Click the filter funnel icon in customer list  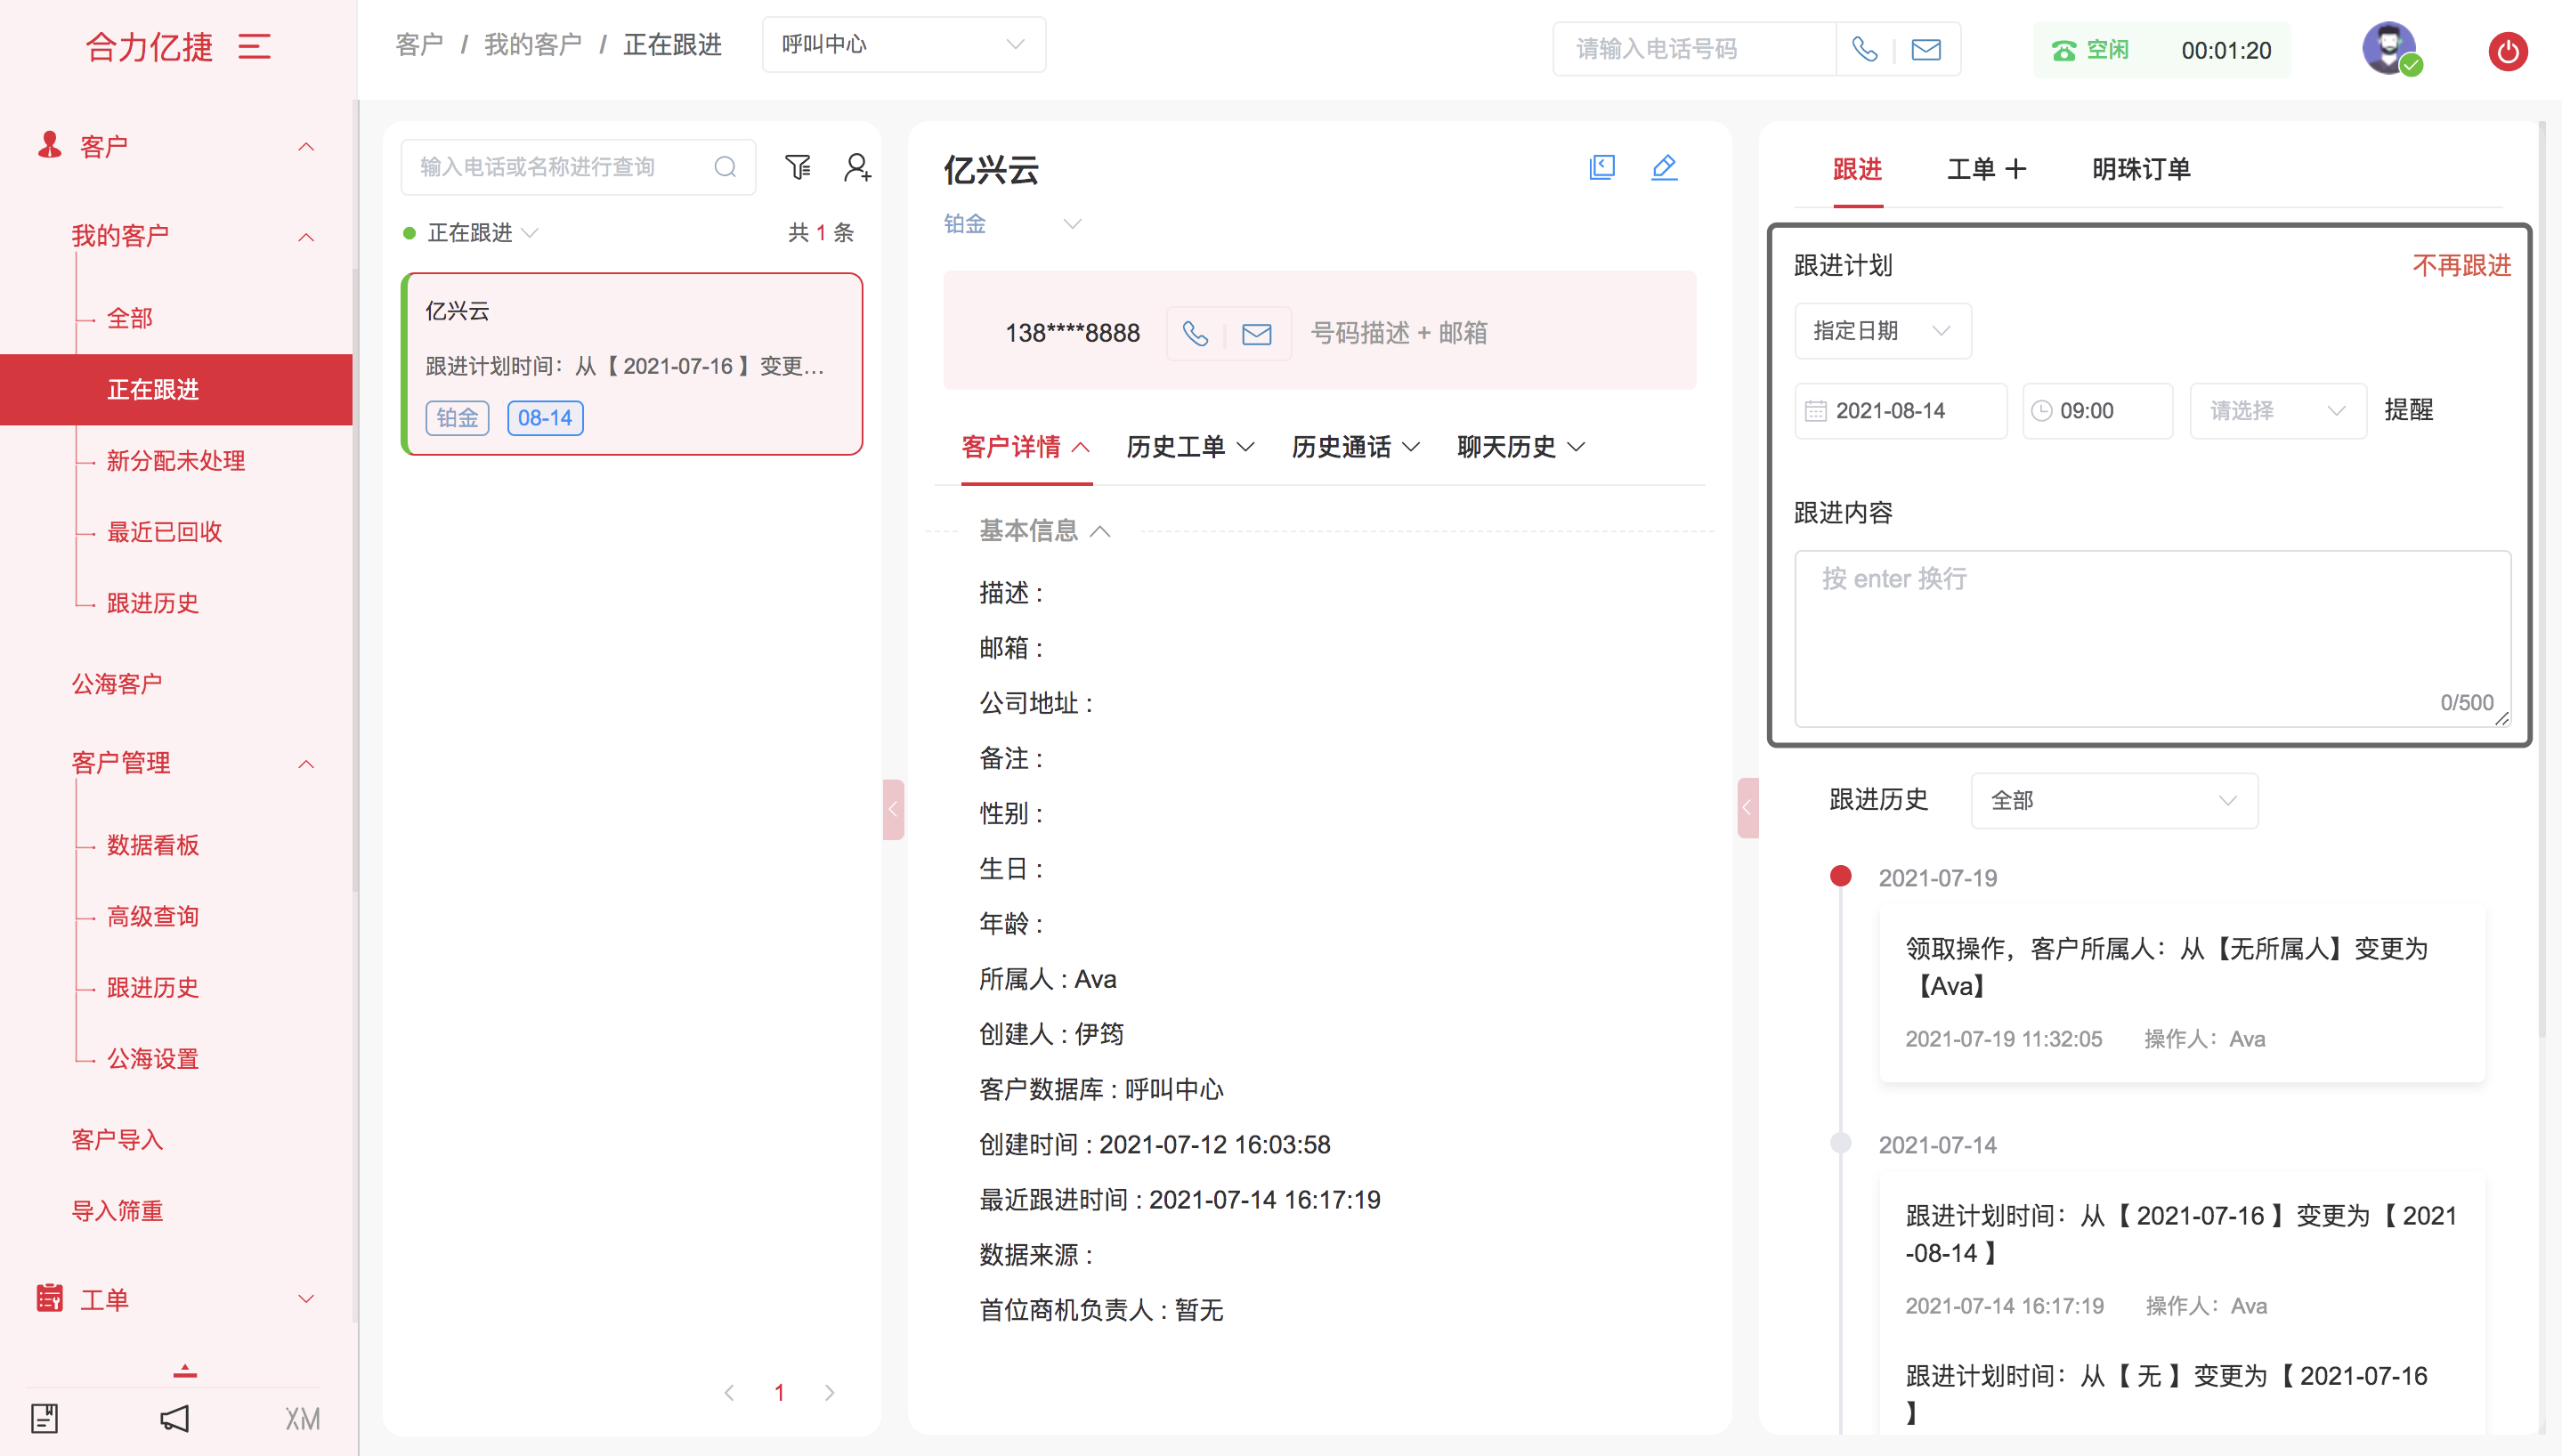797,167
